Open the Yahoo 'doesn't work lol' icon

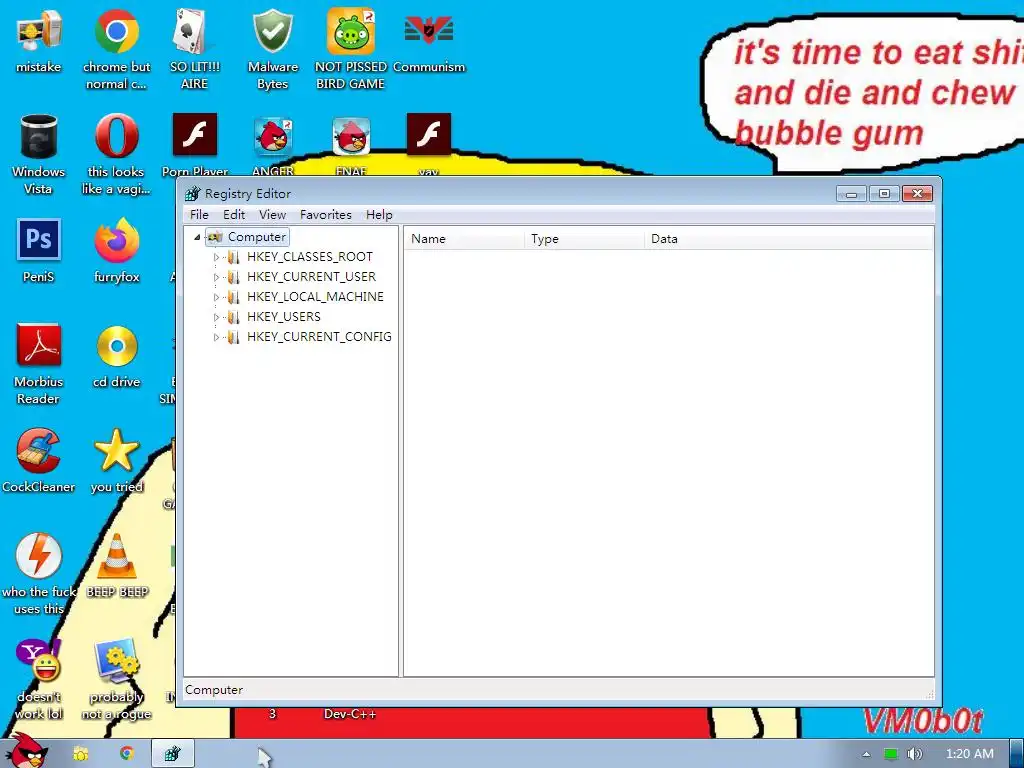[x=39, y=679]
